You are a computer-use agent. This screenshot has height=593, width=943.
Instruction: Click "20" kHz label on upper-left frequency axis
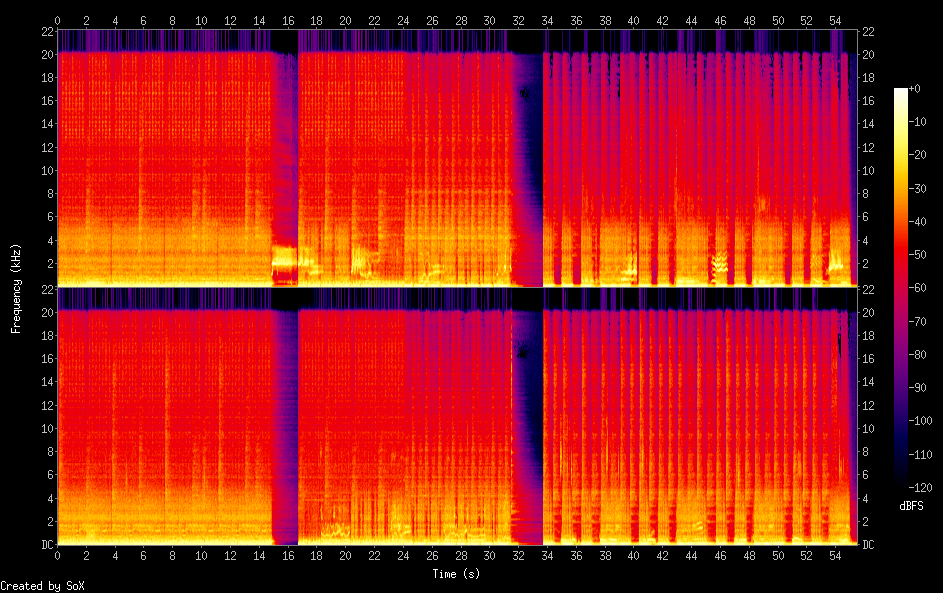tap(46, 54)
